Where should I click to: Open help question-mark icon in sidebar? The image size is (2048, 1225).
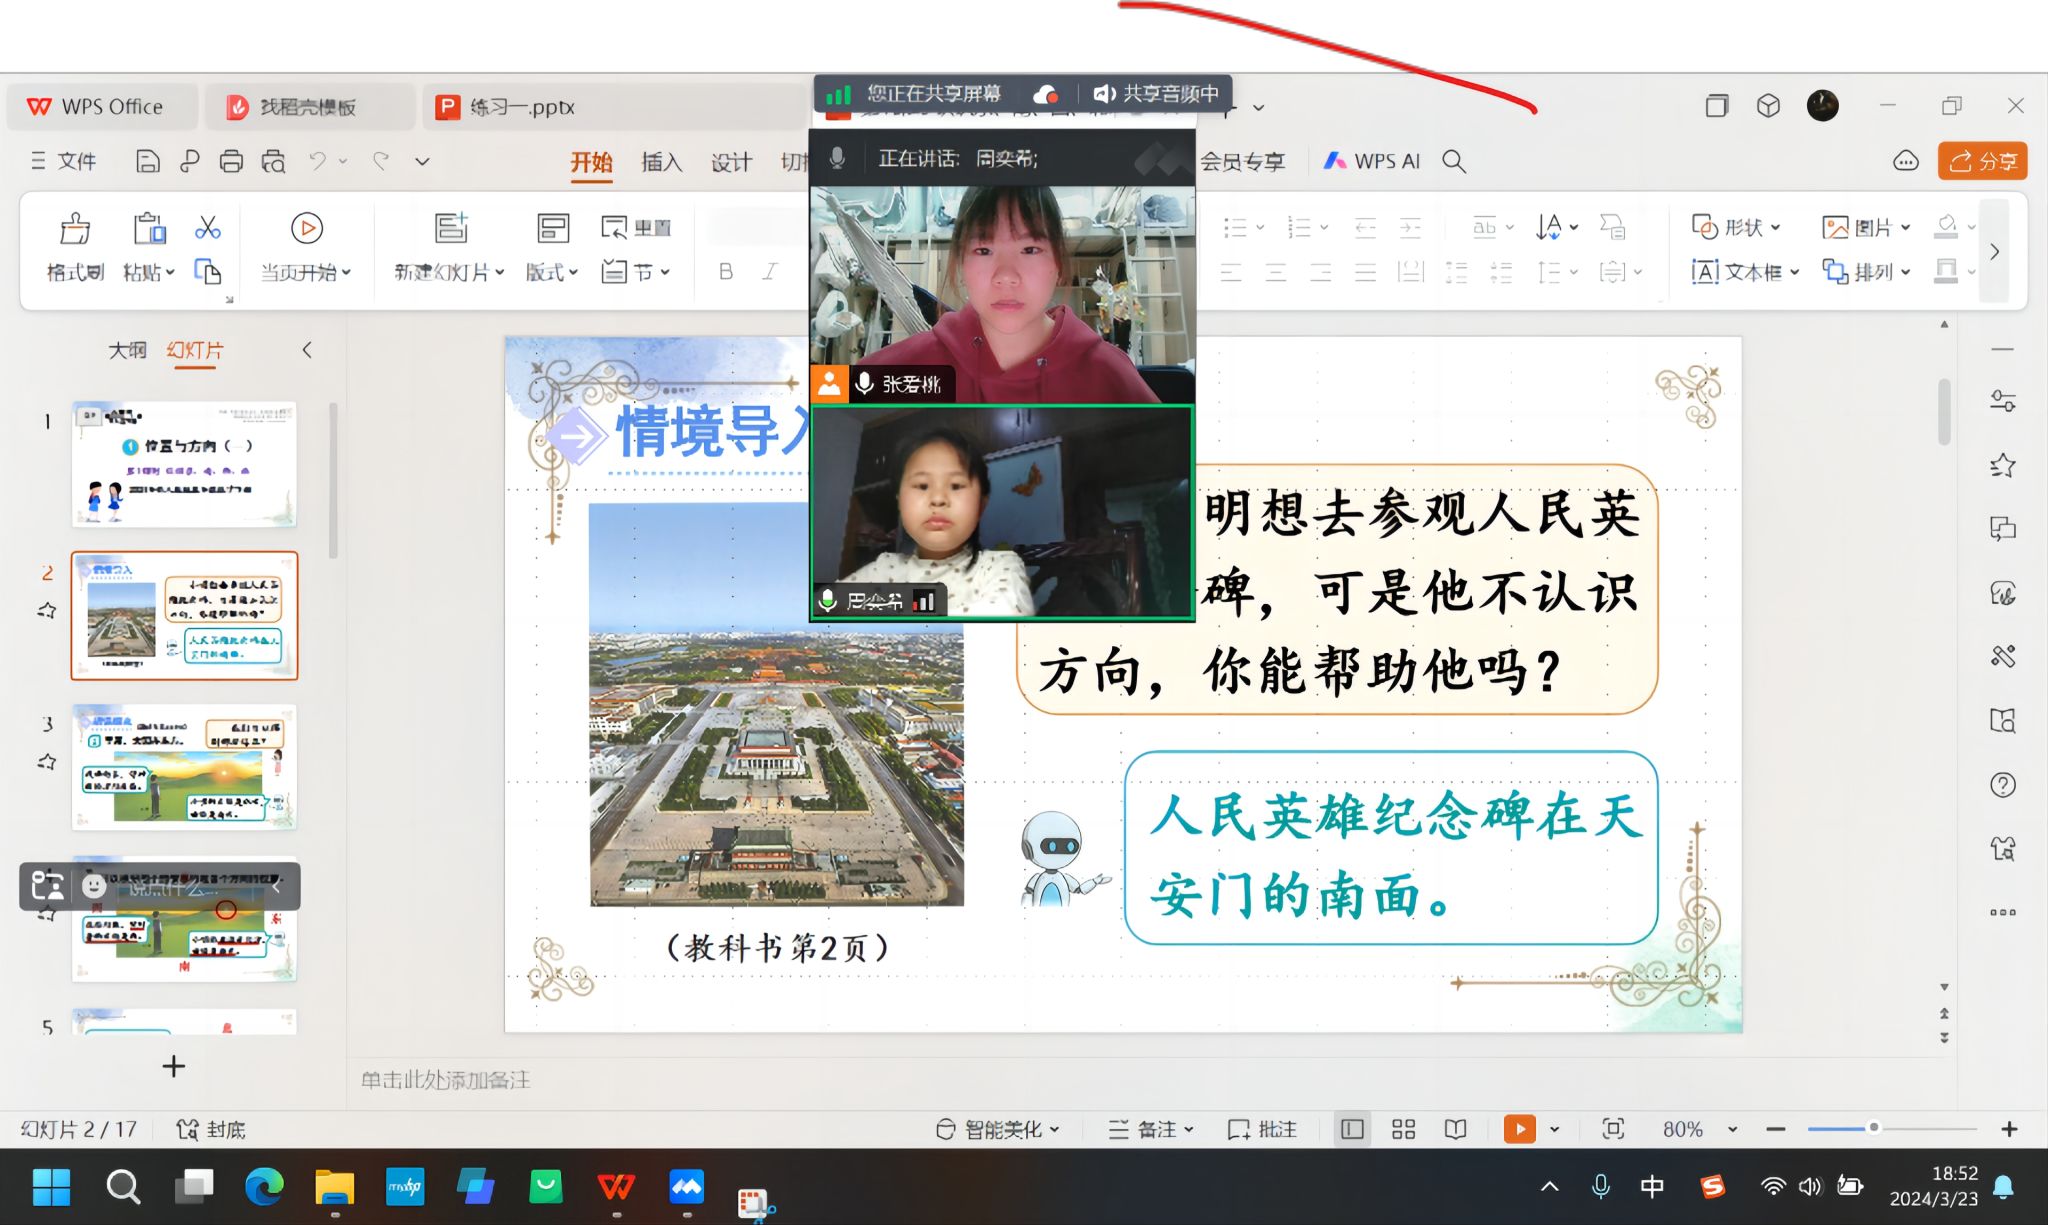2002,785
